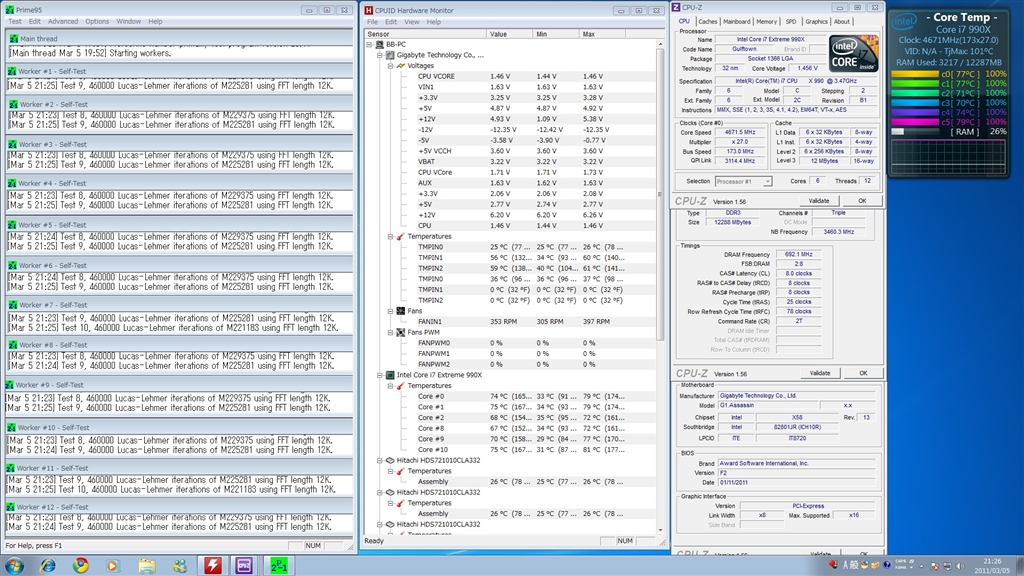Viewport: 1024px width, 576px height.
Task: Click the Windows Start orb
Action: tap(14, 565)
